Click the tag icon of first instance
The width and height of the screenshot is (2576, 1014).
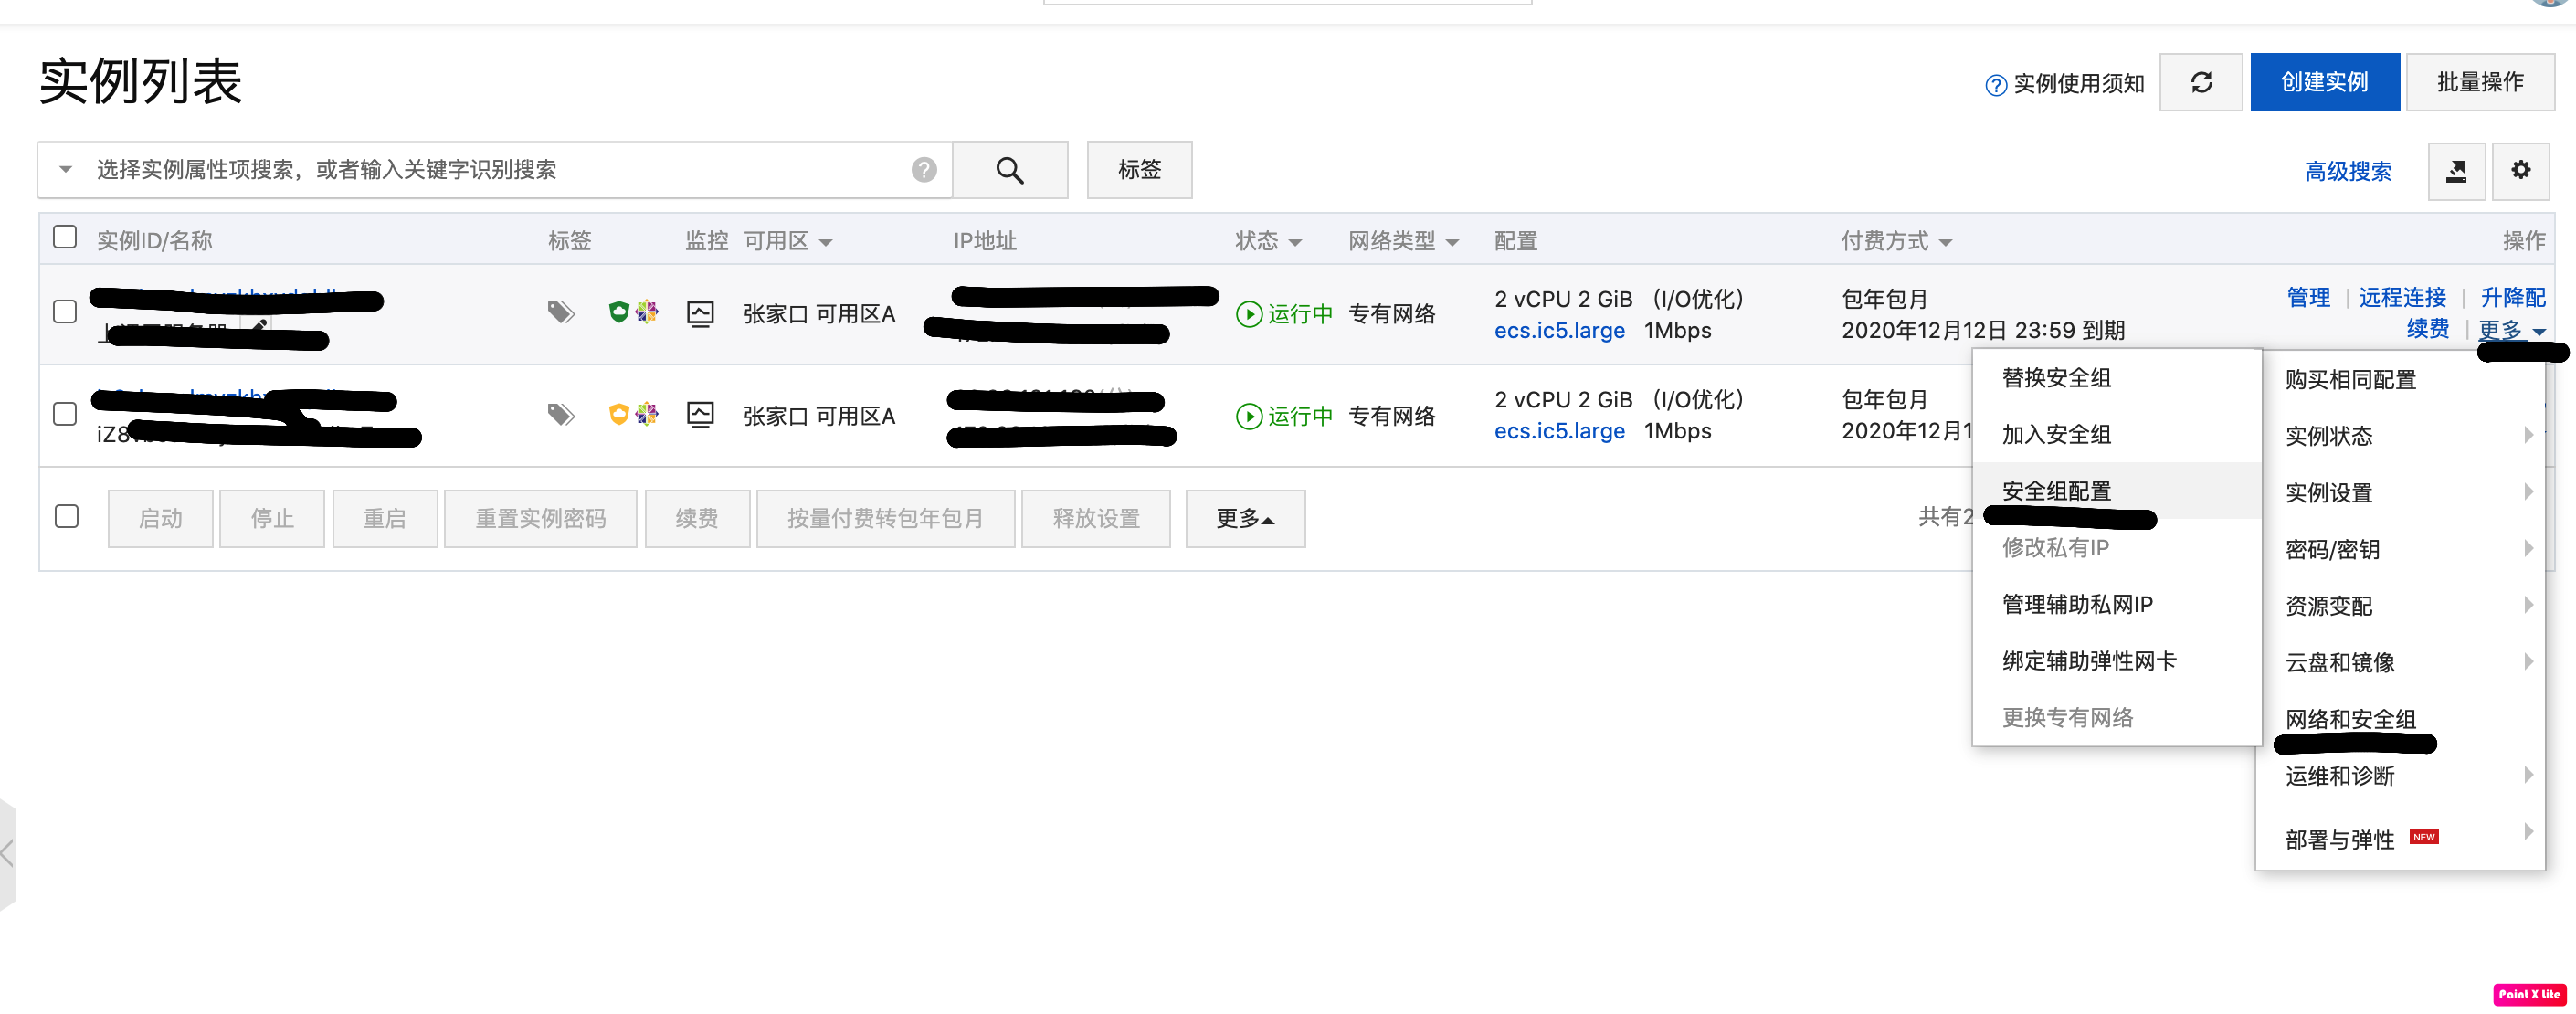[x=560, y=313]
